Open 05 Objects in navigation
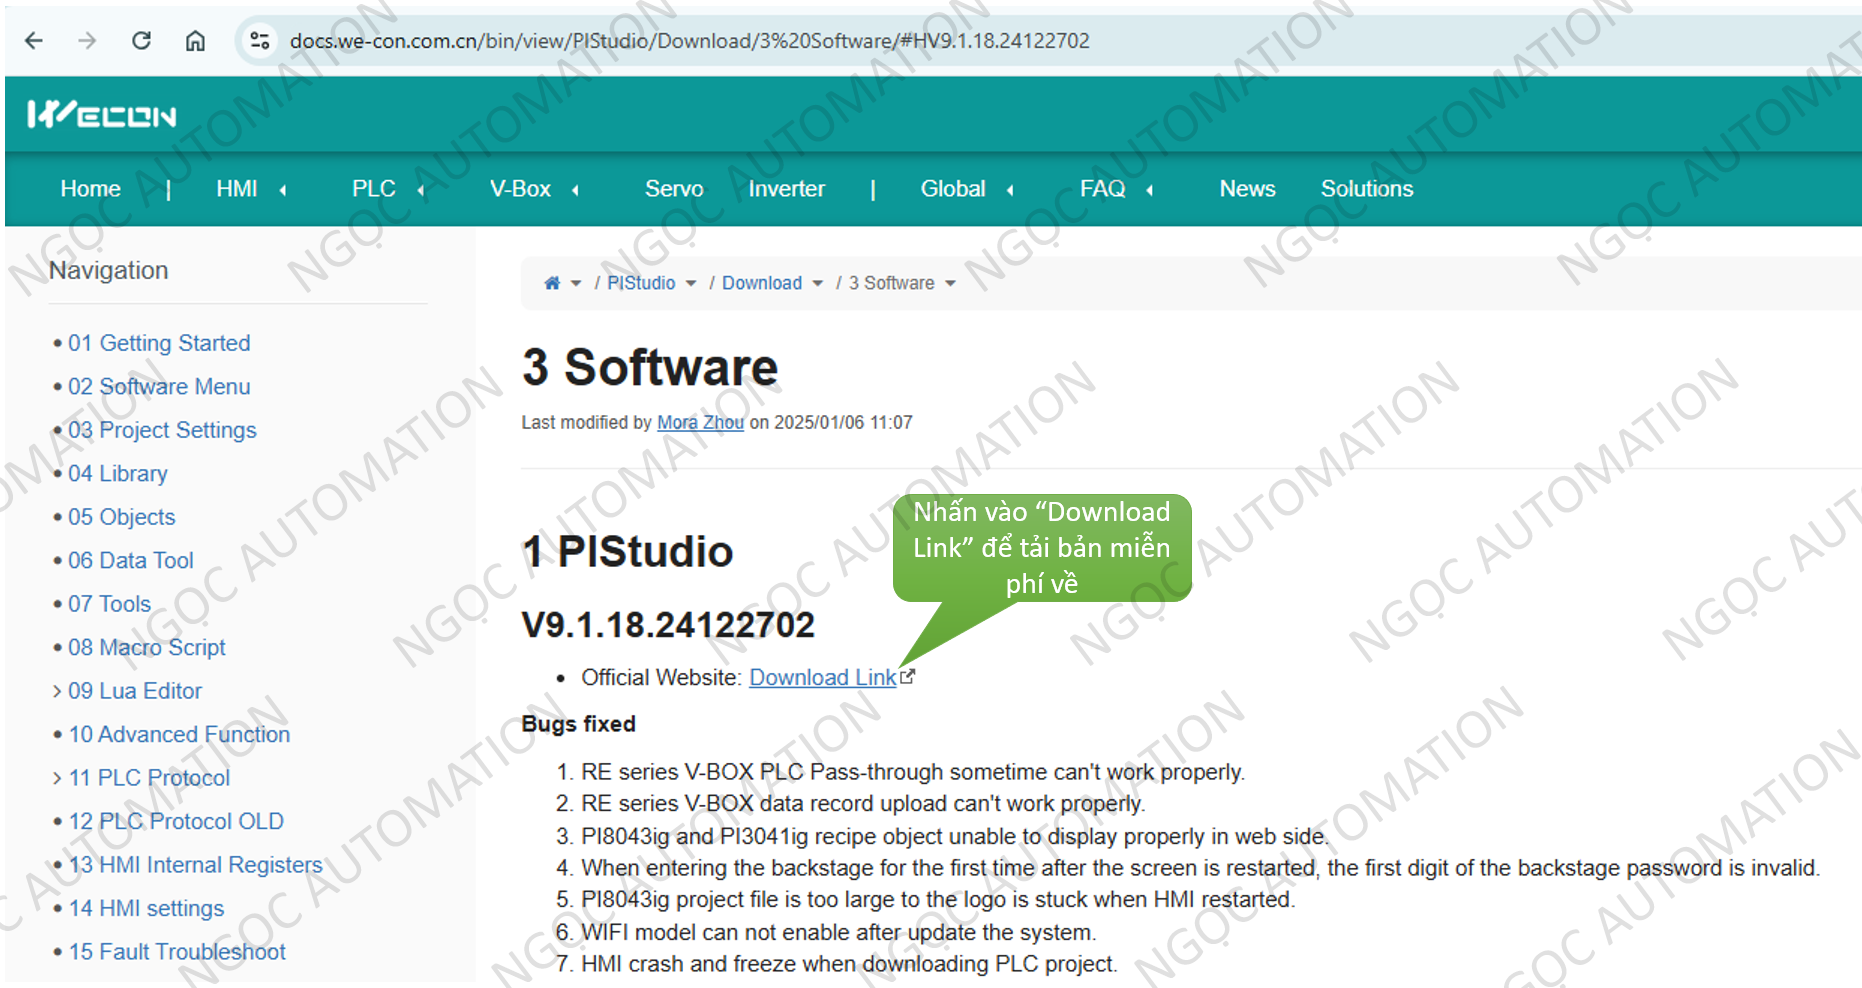The image size is (1862, 988). tap(122, 517)
